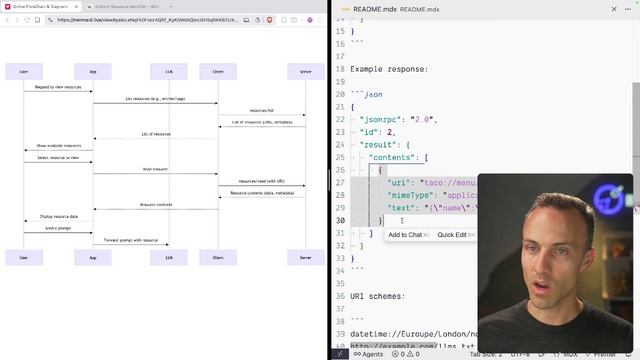
Task: Bookmark the current page
Action: point(37,20)
